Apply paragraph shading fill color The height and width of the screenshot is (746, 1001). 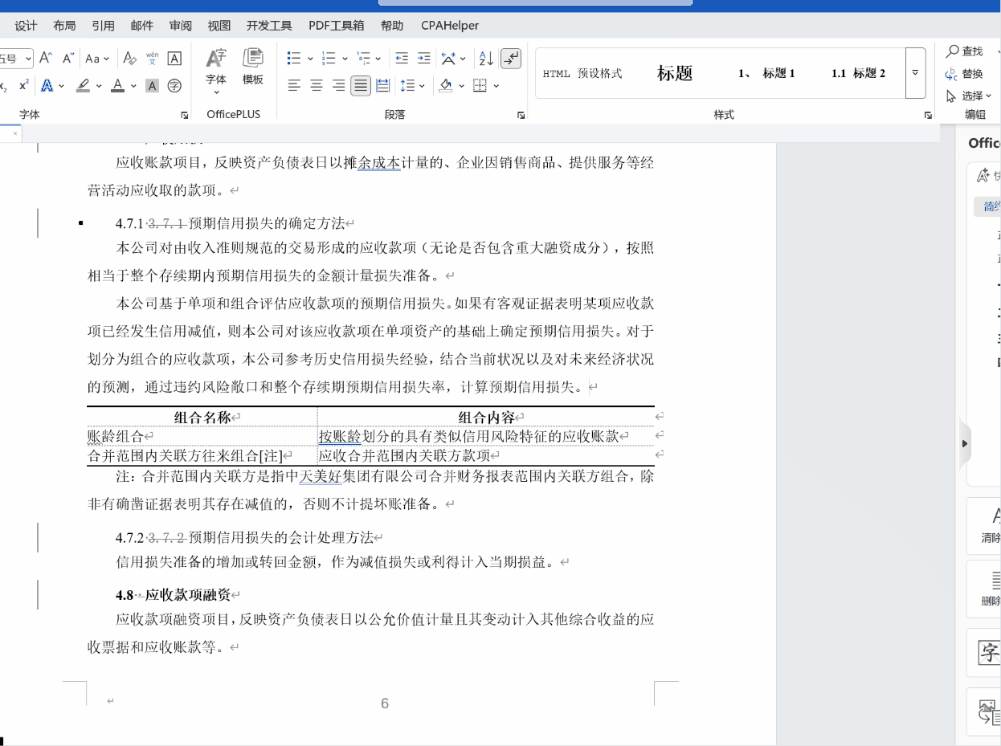[x=446, y=85]
